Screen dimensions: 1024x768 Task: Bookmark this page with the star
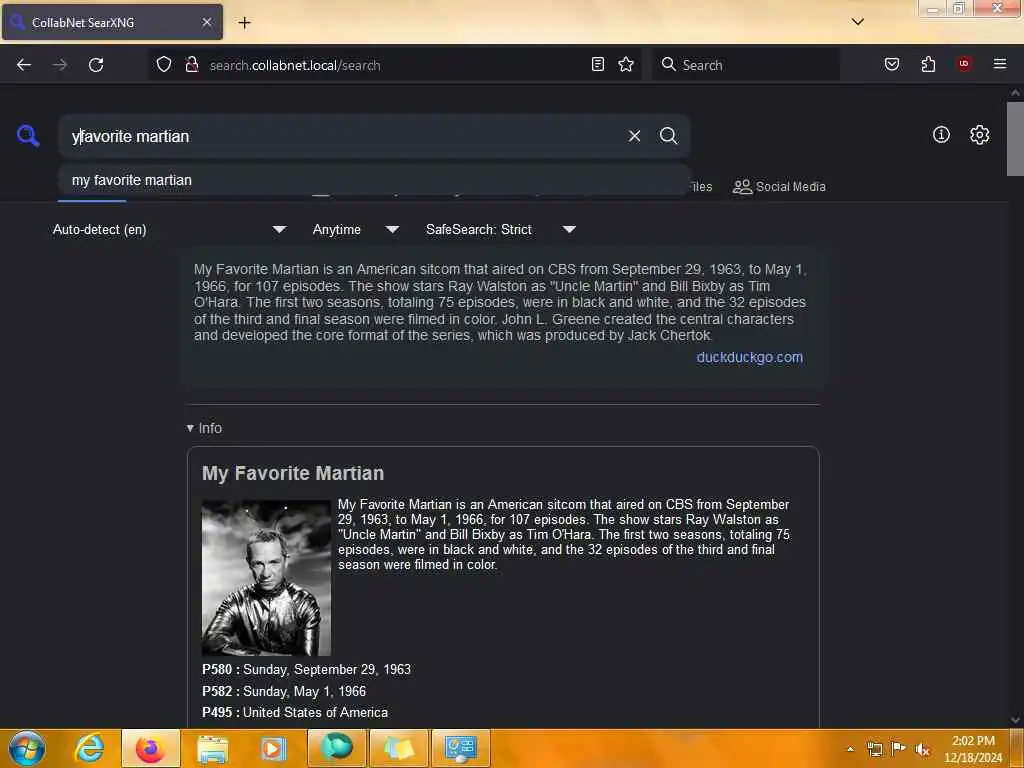tap(626, 65)
